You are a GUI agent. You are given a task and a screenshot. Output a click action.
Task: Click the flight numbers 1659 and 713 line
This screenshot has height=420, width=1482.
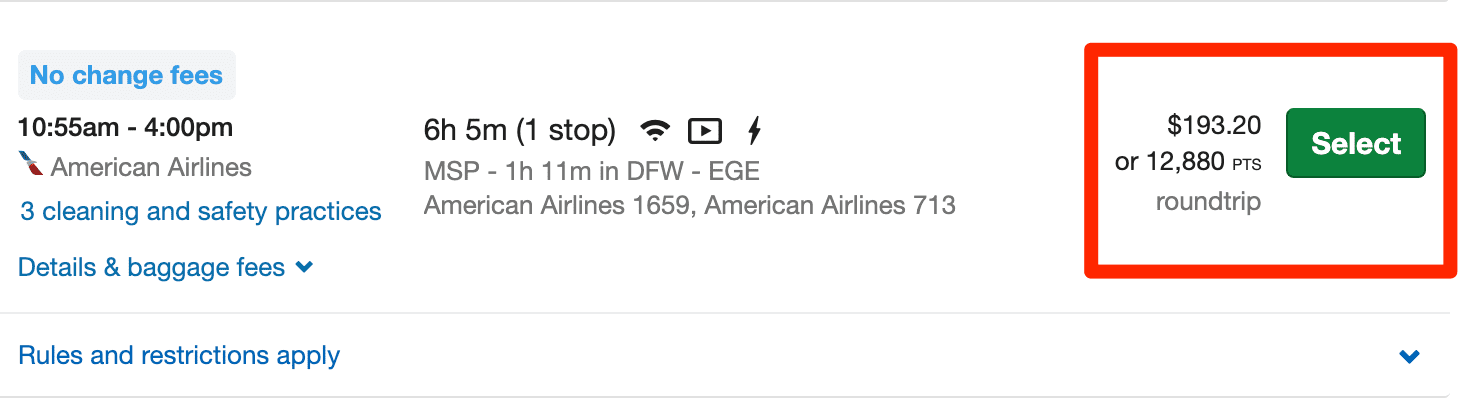click(690, 205)
